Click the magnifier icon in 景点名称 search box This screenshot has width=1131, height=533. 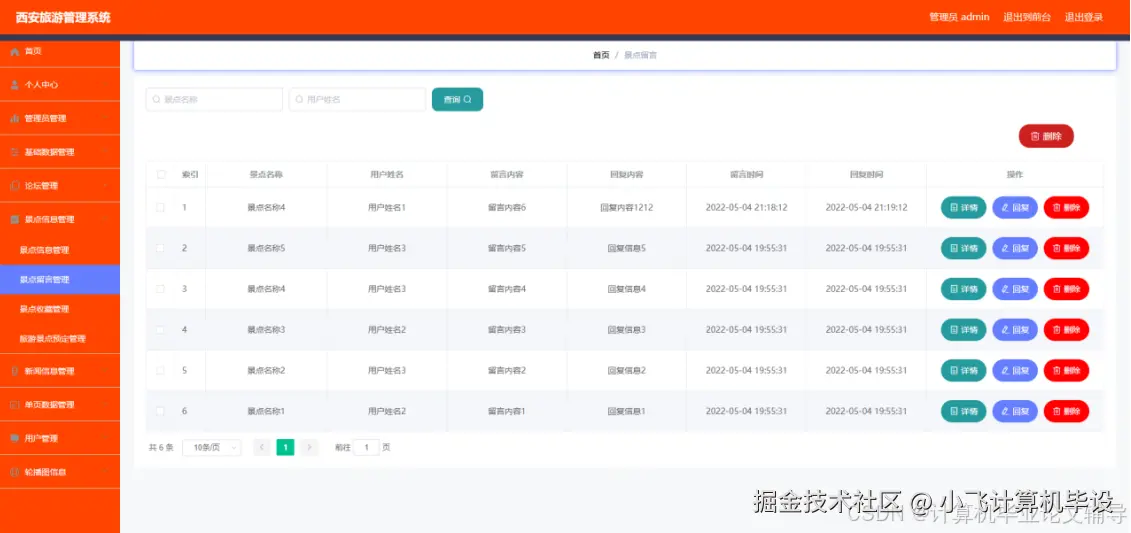point(157,100)
